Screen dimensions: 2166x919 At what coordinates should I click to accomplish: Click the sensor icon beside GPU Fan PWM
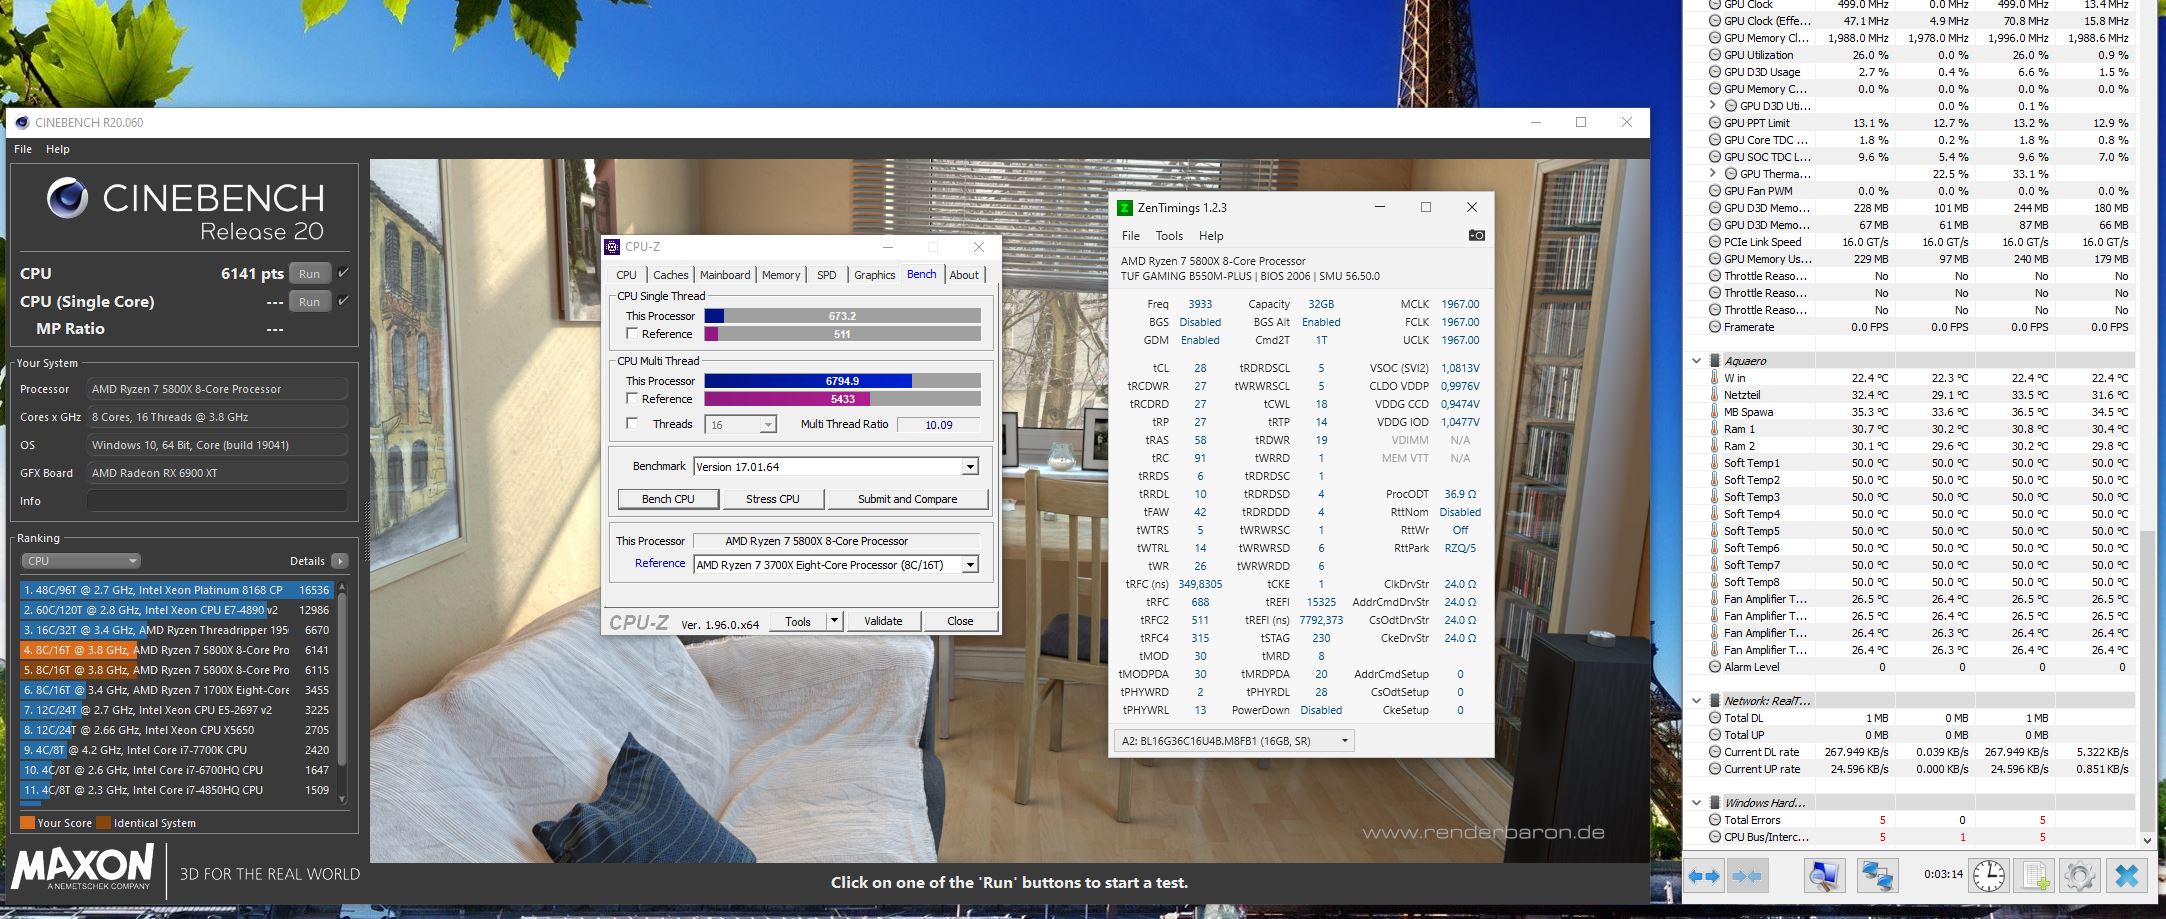pyautogui.click(x=1715, y=191)
